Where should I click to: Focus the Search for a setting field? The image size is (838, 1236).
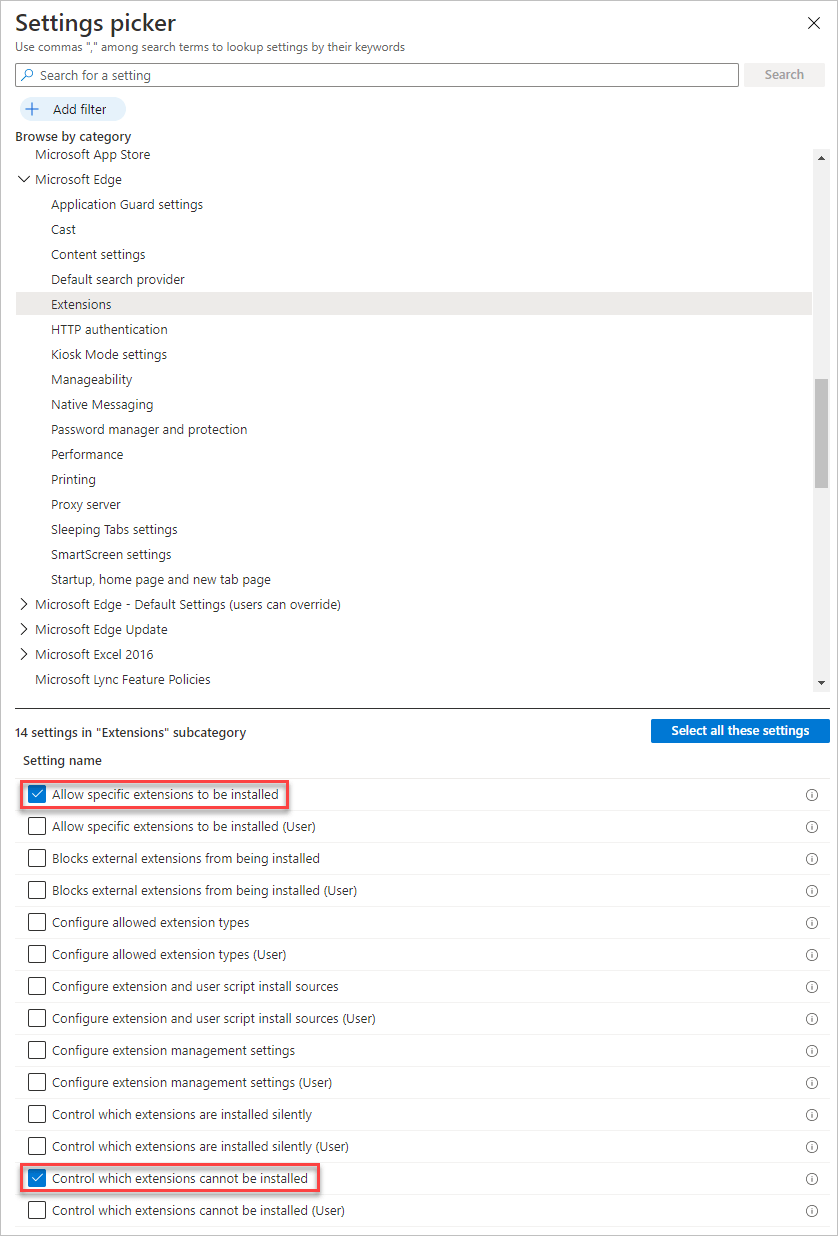tap(377, 75)
